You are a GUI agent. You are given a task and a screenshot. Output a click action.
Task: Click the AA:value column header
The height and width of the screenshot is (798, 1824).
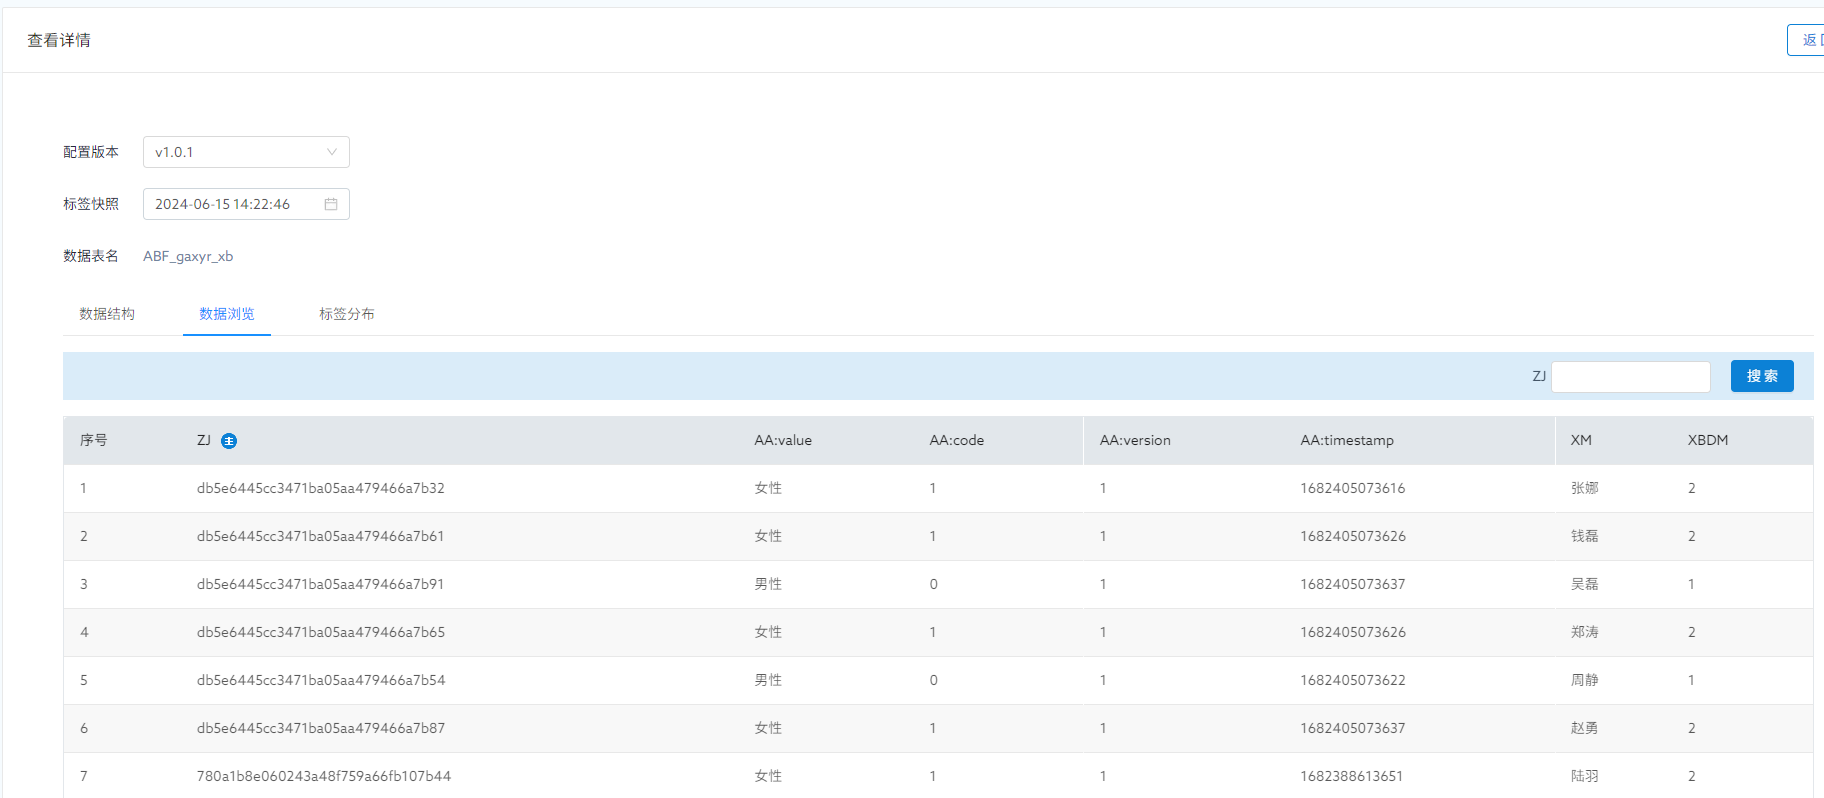click(x=783, y=440)
